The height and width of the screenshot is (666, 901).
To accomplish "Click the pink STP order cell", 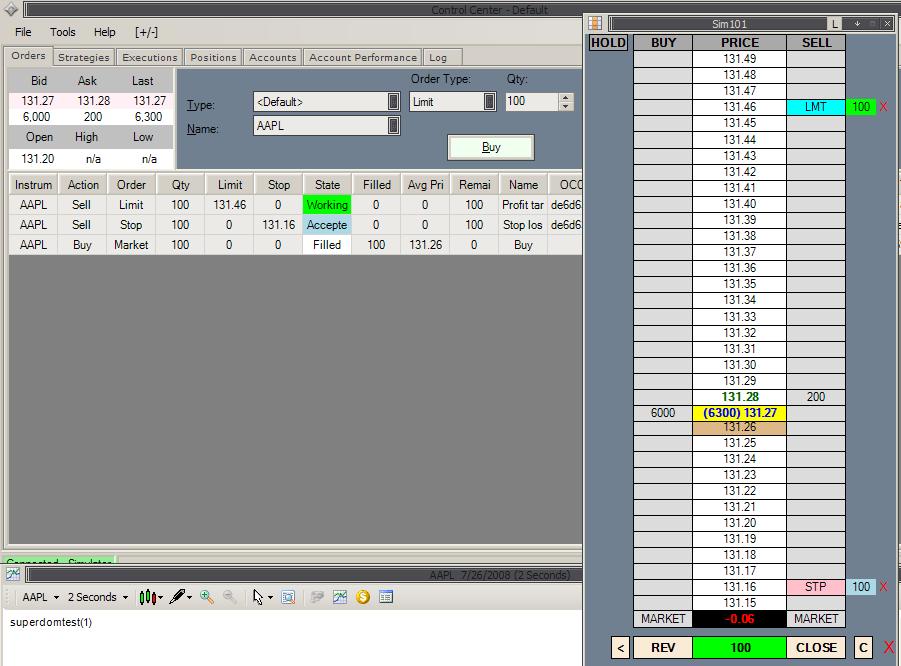I will (816, 587).
